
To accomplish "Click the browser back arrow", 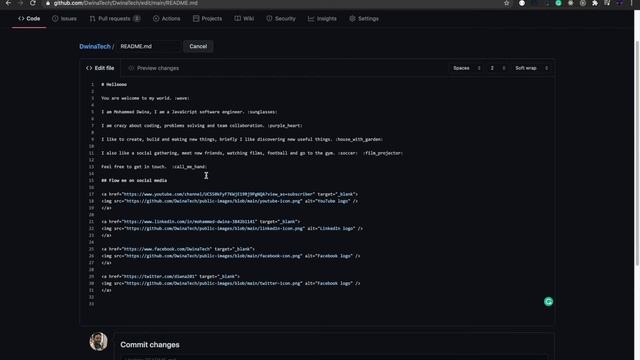I will (x=8, y=3).
